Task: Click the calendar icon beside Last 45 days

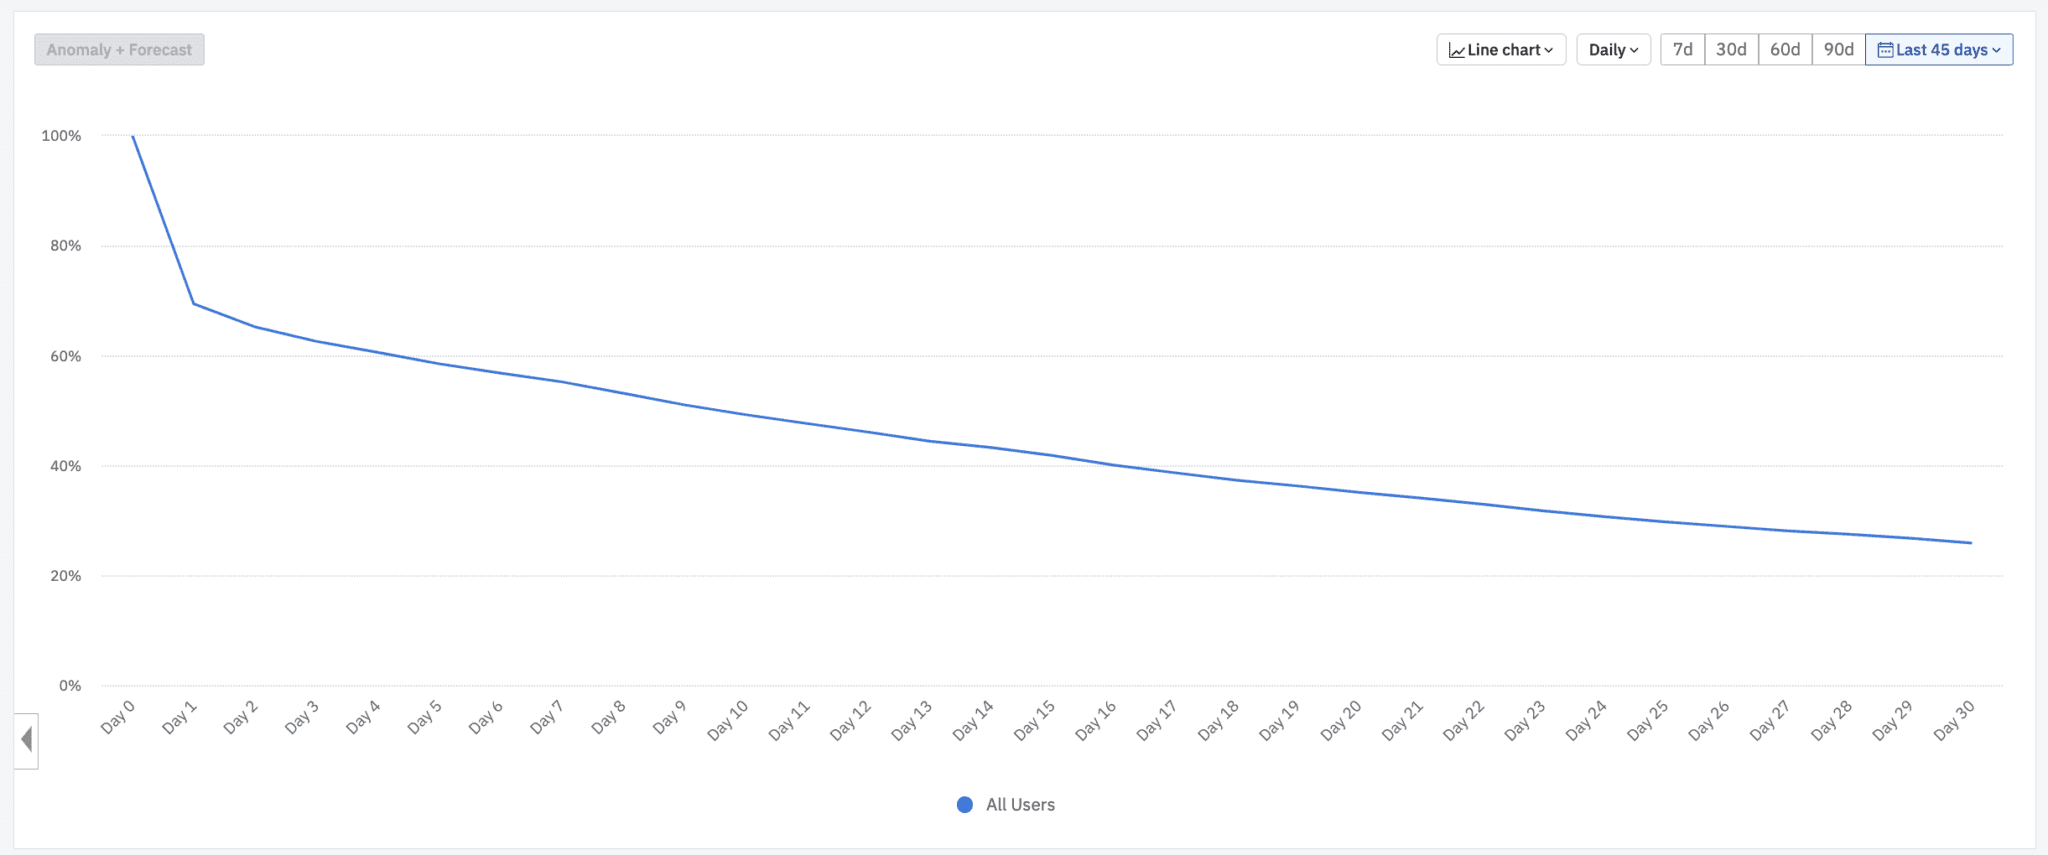Action: (1884, 49)
